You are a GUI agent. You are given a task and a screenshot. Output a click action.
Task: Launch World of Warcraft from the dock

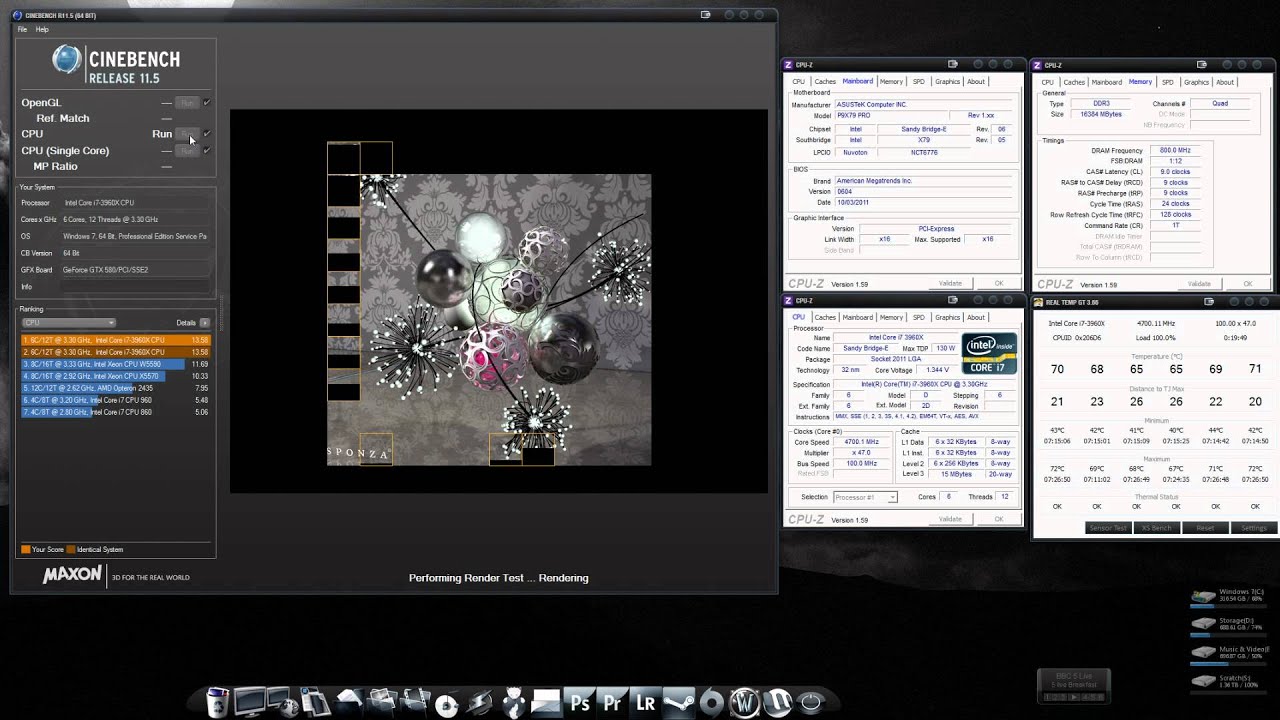[x=745, y=703]
